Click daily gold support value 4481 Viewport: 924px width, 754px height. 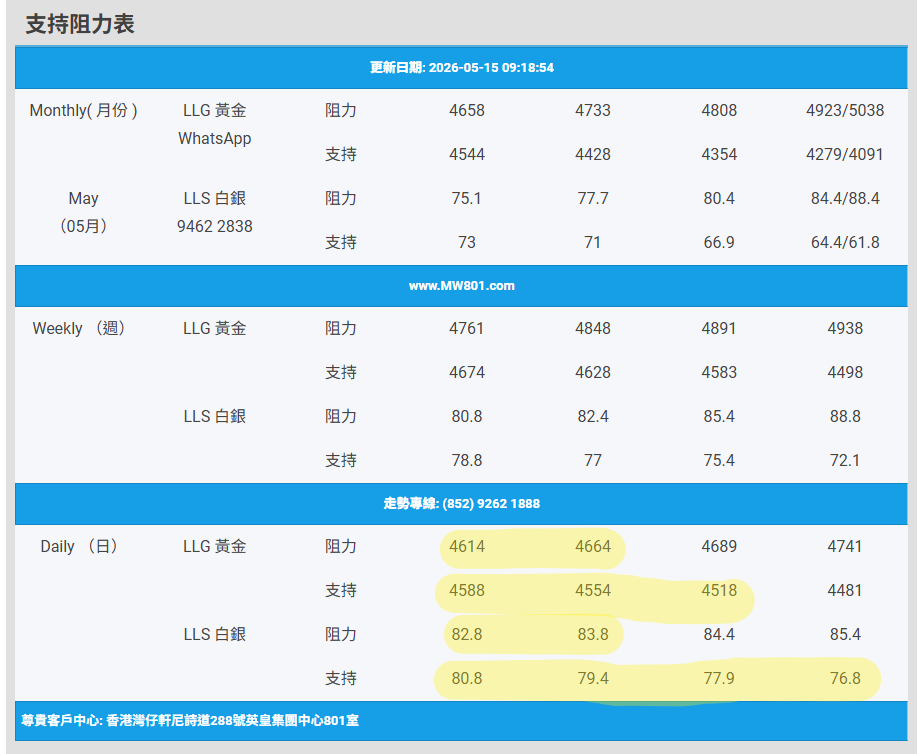845,590
